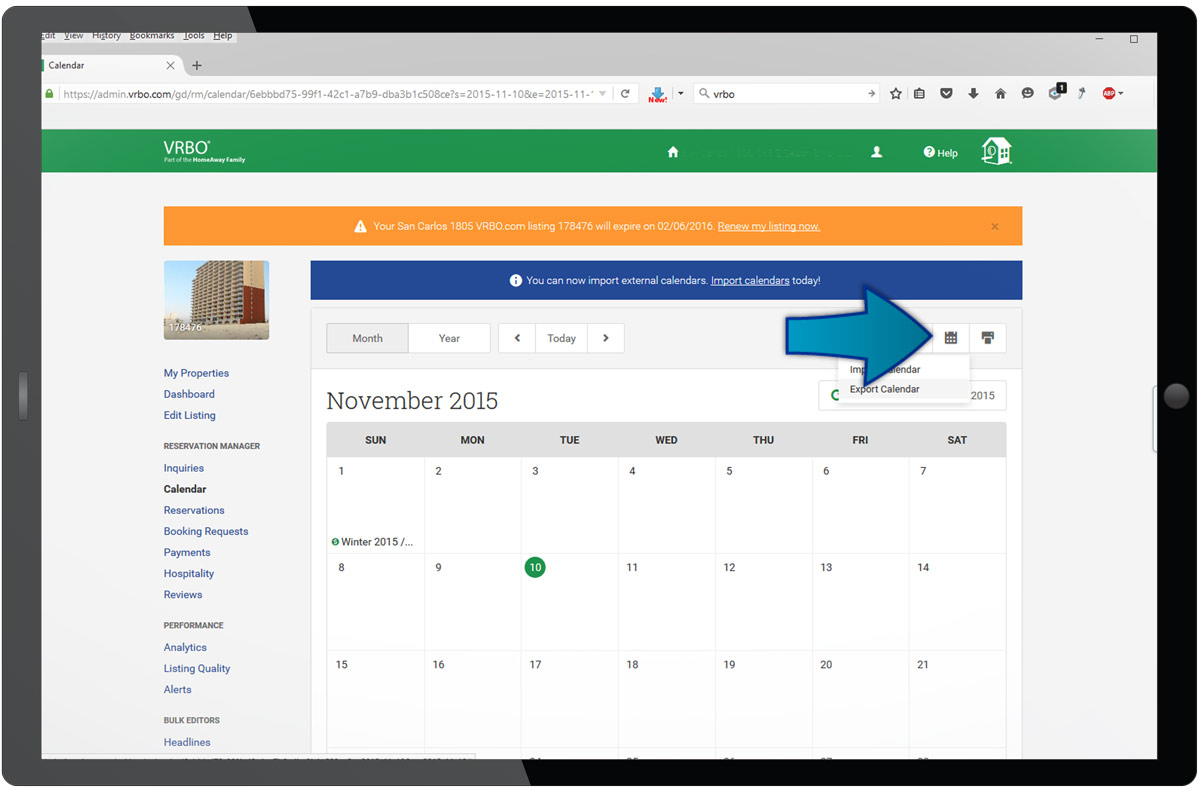Click the search go arrow in search box
This screenshot has height=791, width=1200.
tap(872, 94)
